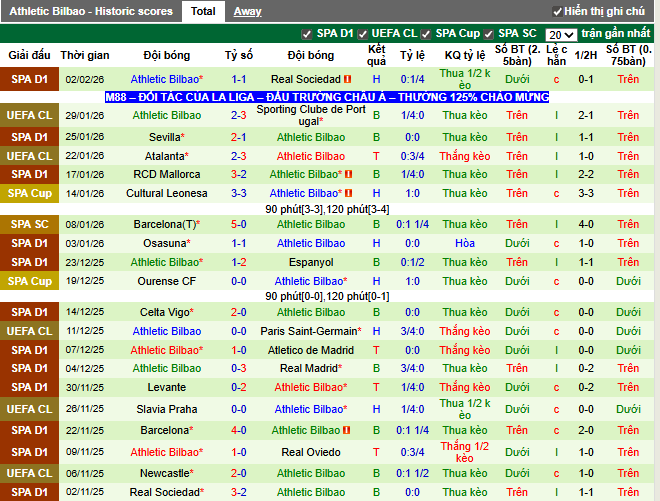Click Real Oviedo team name
The image size is (660, 501).
coord(311,452)
